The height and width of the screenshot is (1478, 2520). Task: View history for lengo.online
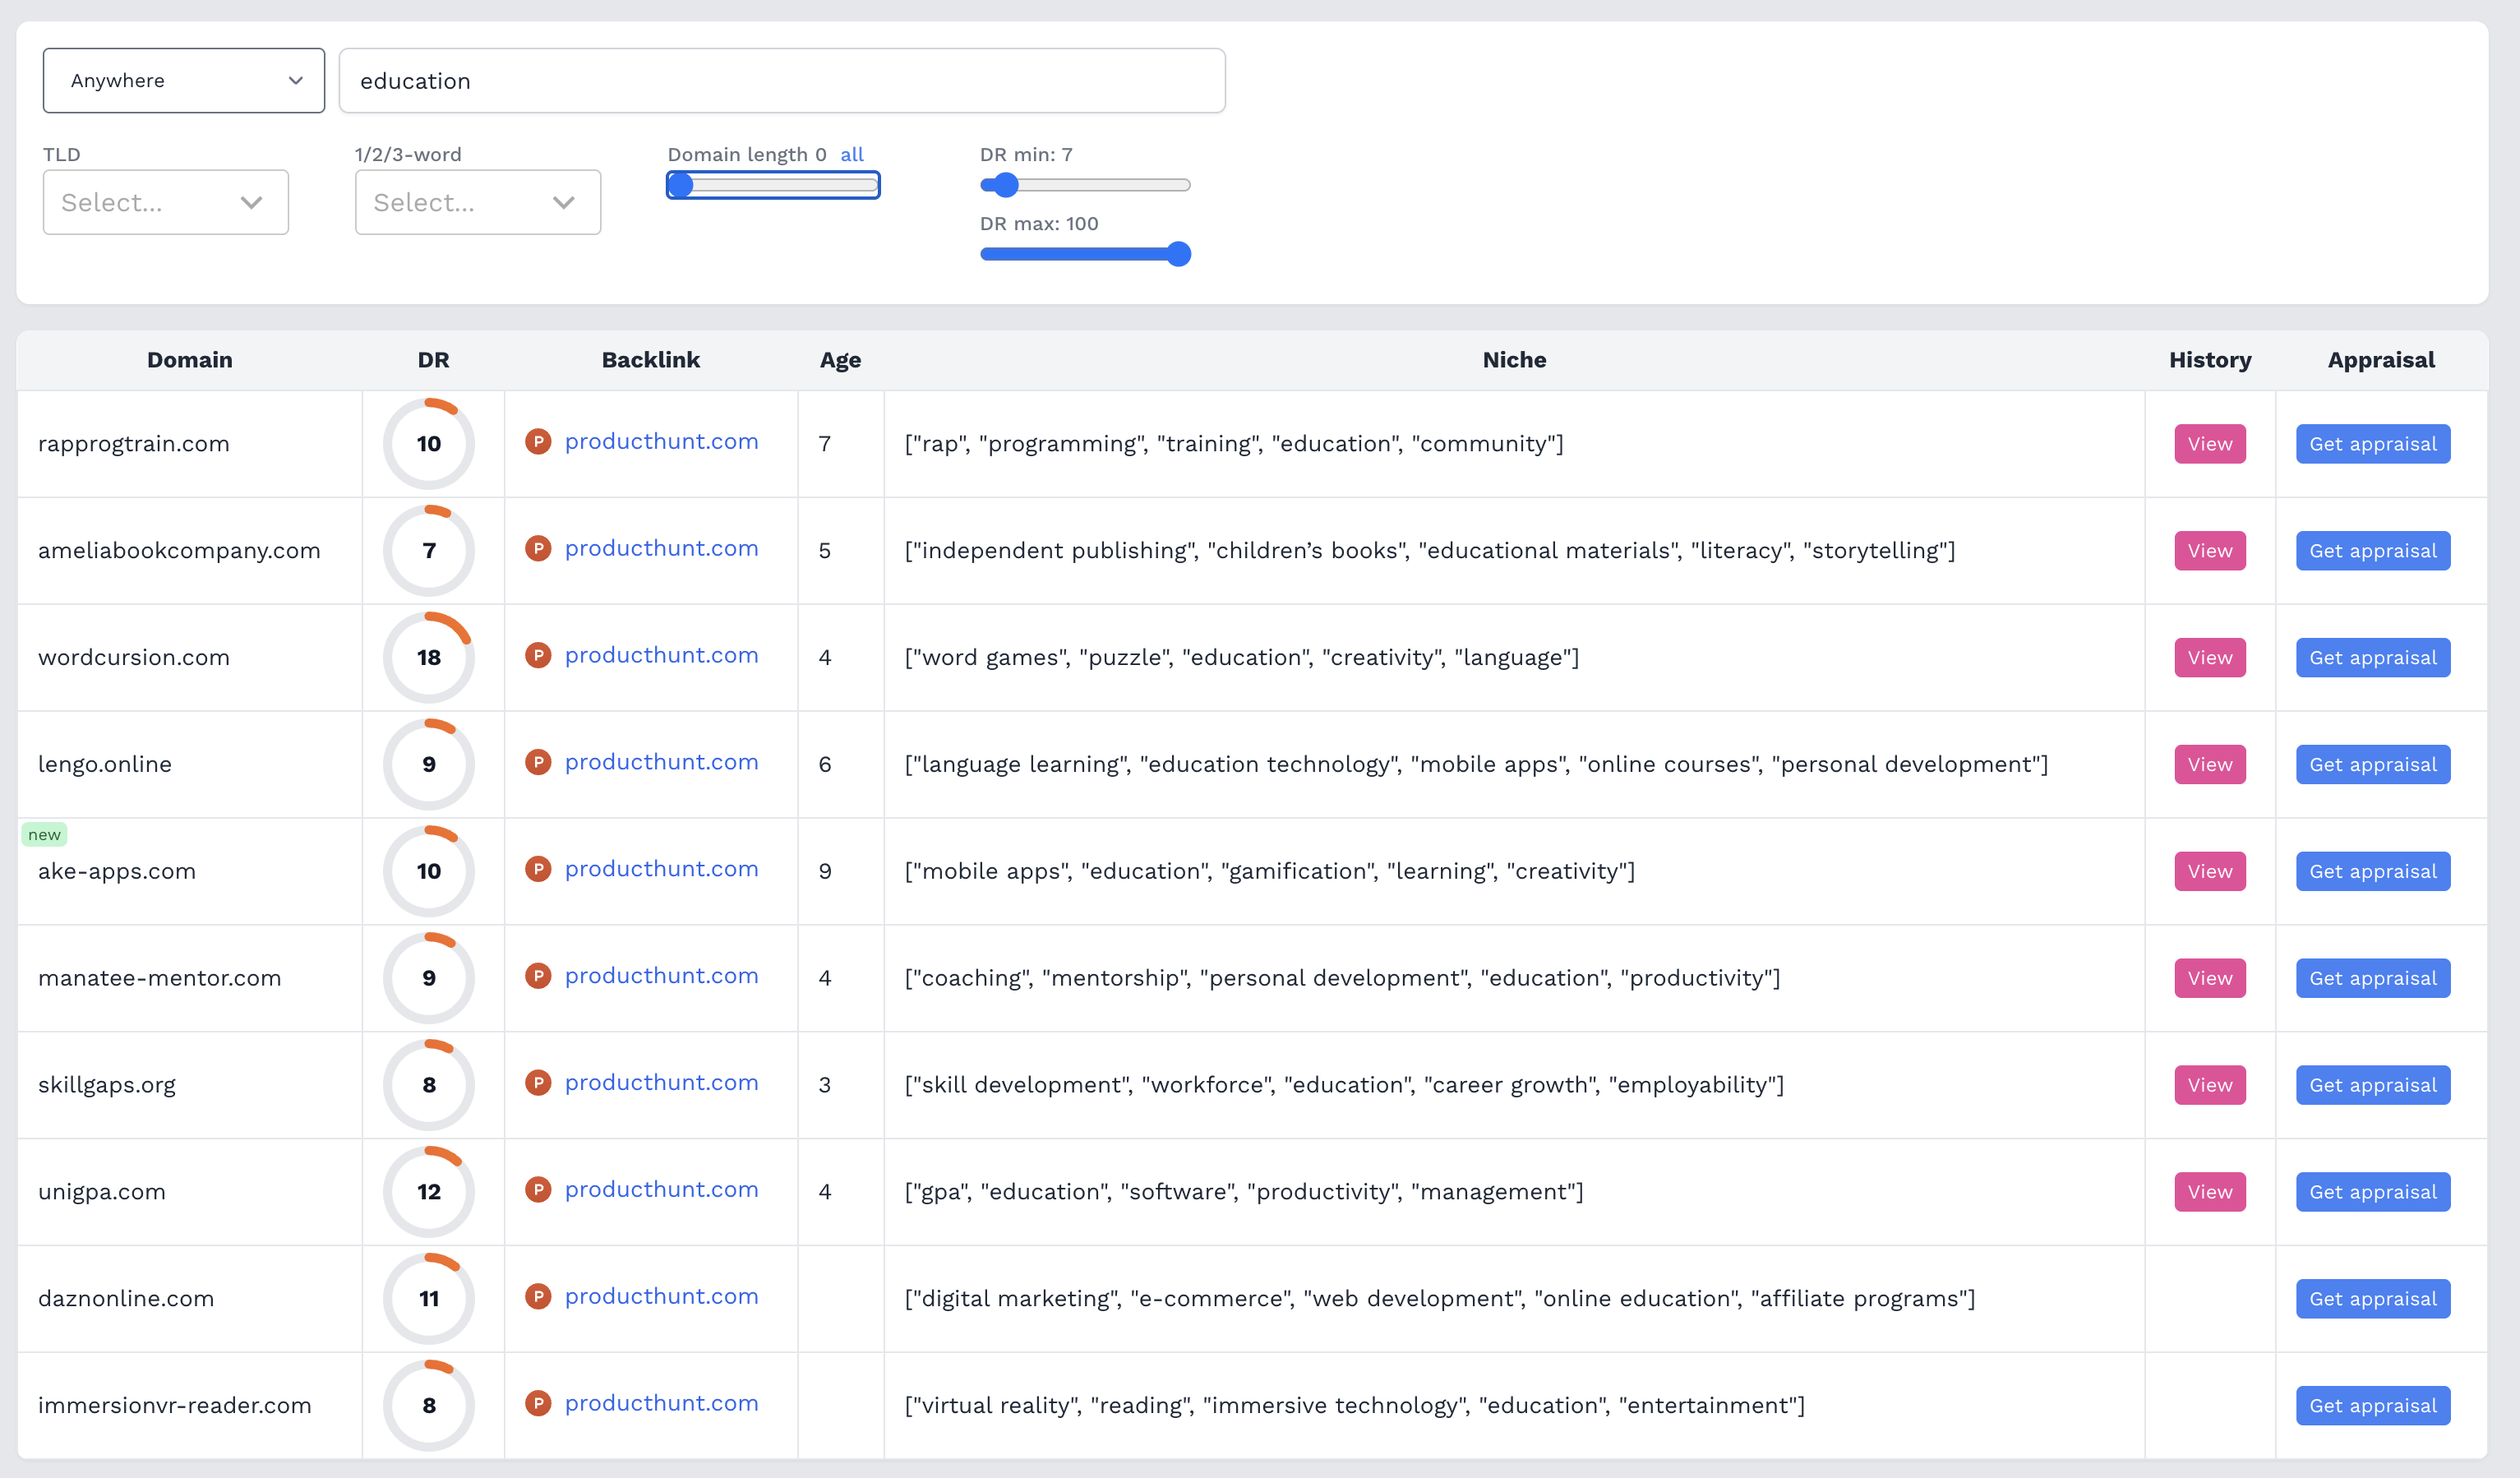point(2209,764)
